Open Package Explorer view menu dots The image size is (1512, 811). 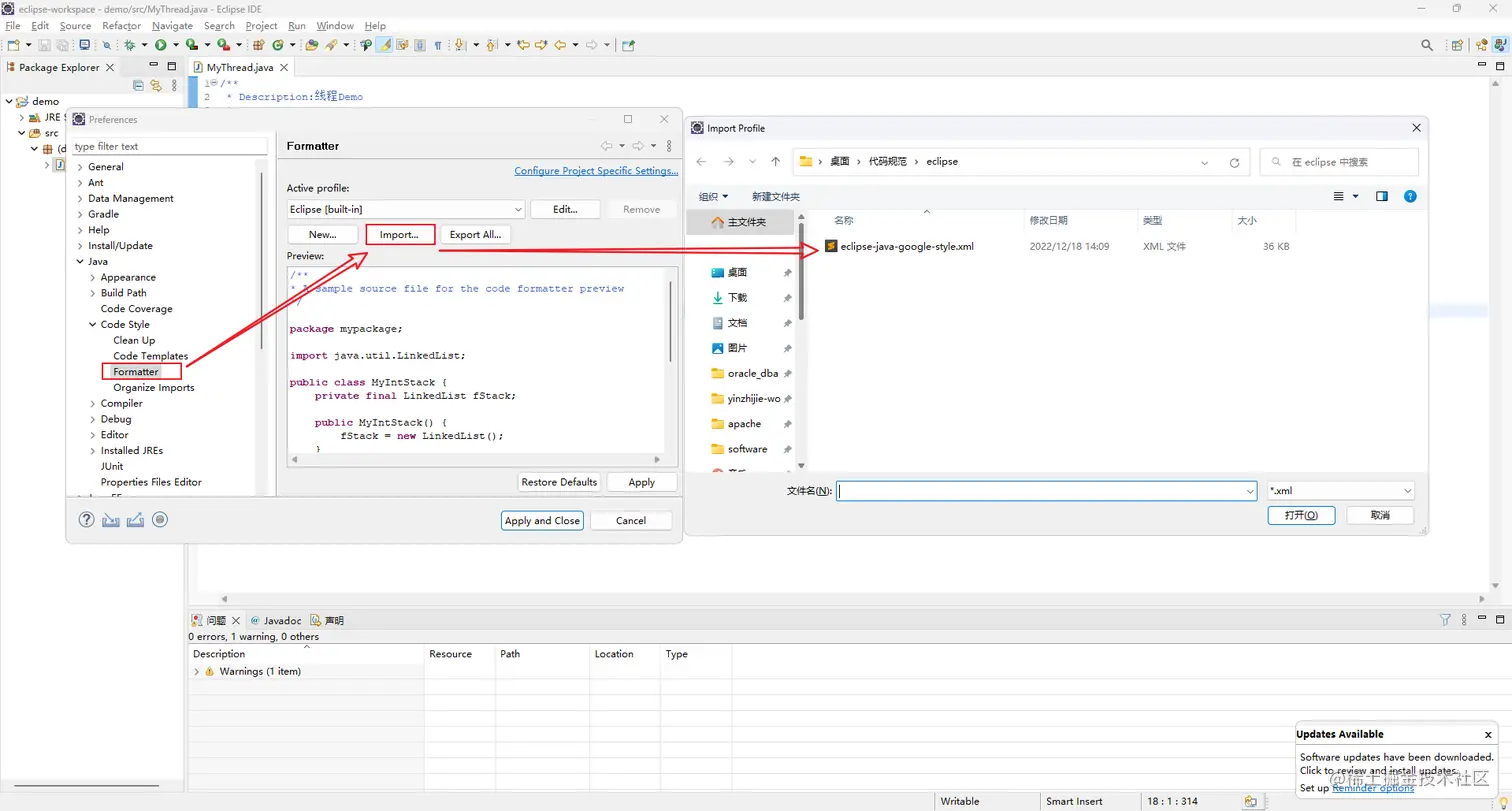172,86
